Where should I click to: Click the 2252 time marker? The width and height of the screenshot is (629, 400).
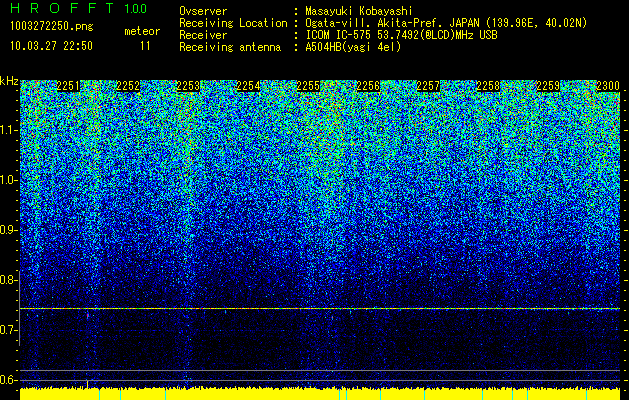[x=128, y=86]
